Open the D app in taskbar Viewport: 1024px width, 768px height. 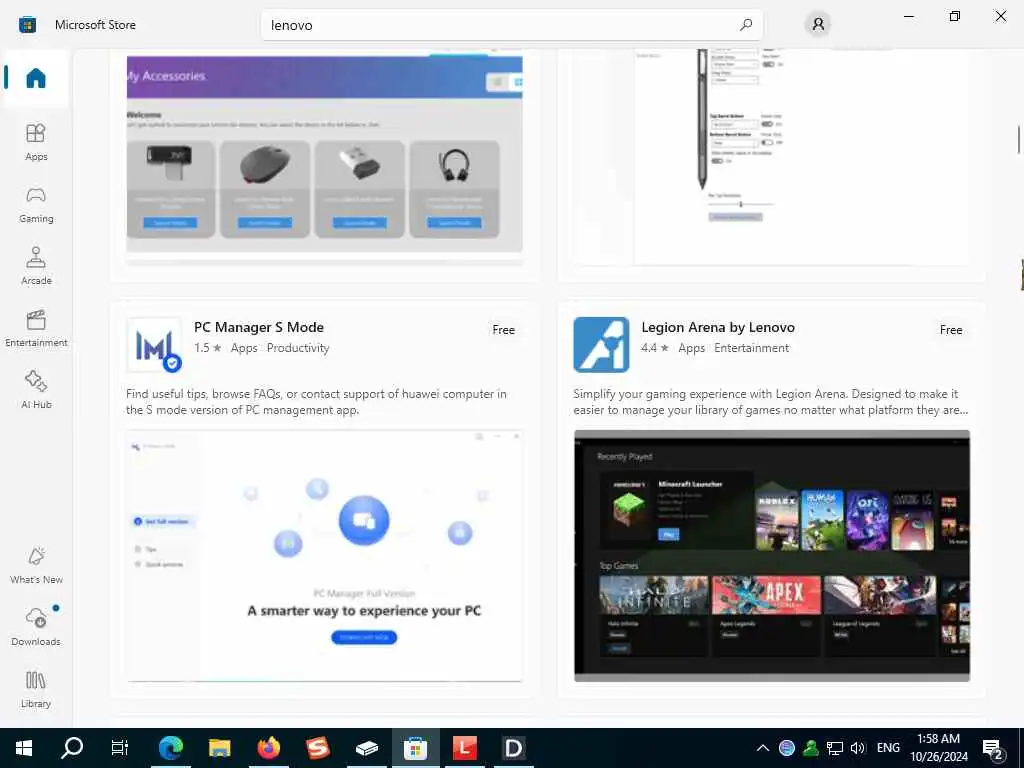(513, 748)
